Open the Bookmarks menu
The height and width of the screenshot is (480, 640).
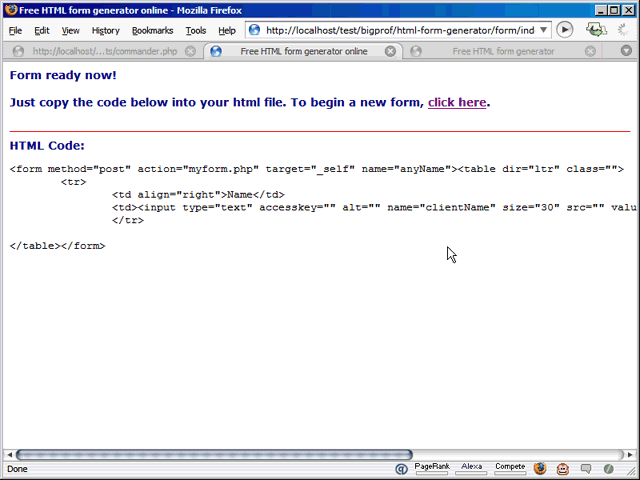click(x=152, y=31)
